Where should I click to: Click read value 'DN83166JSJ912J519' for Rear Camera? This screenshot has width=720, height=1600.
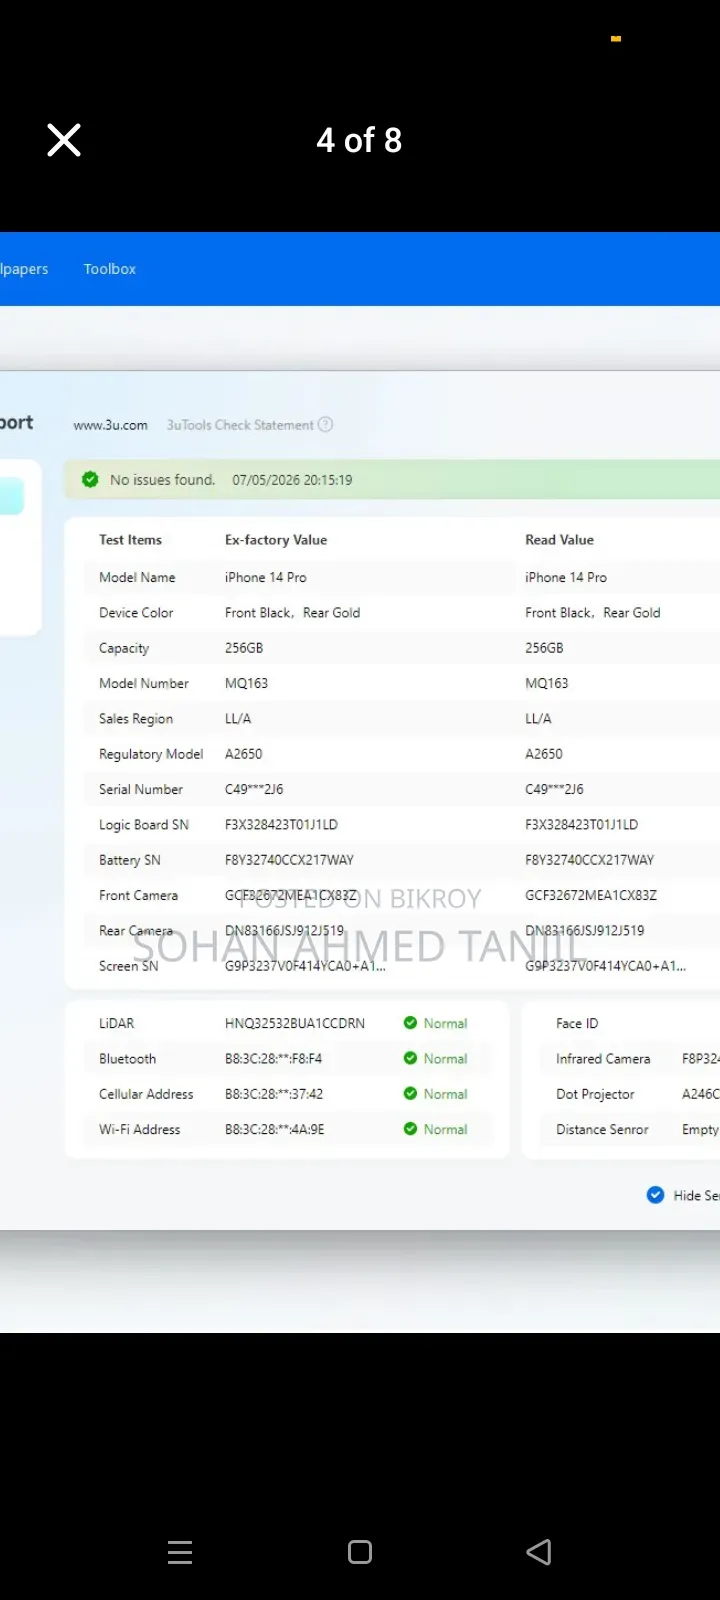click(x=585, y=930)
